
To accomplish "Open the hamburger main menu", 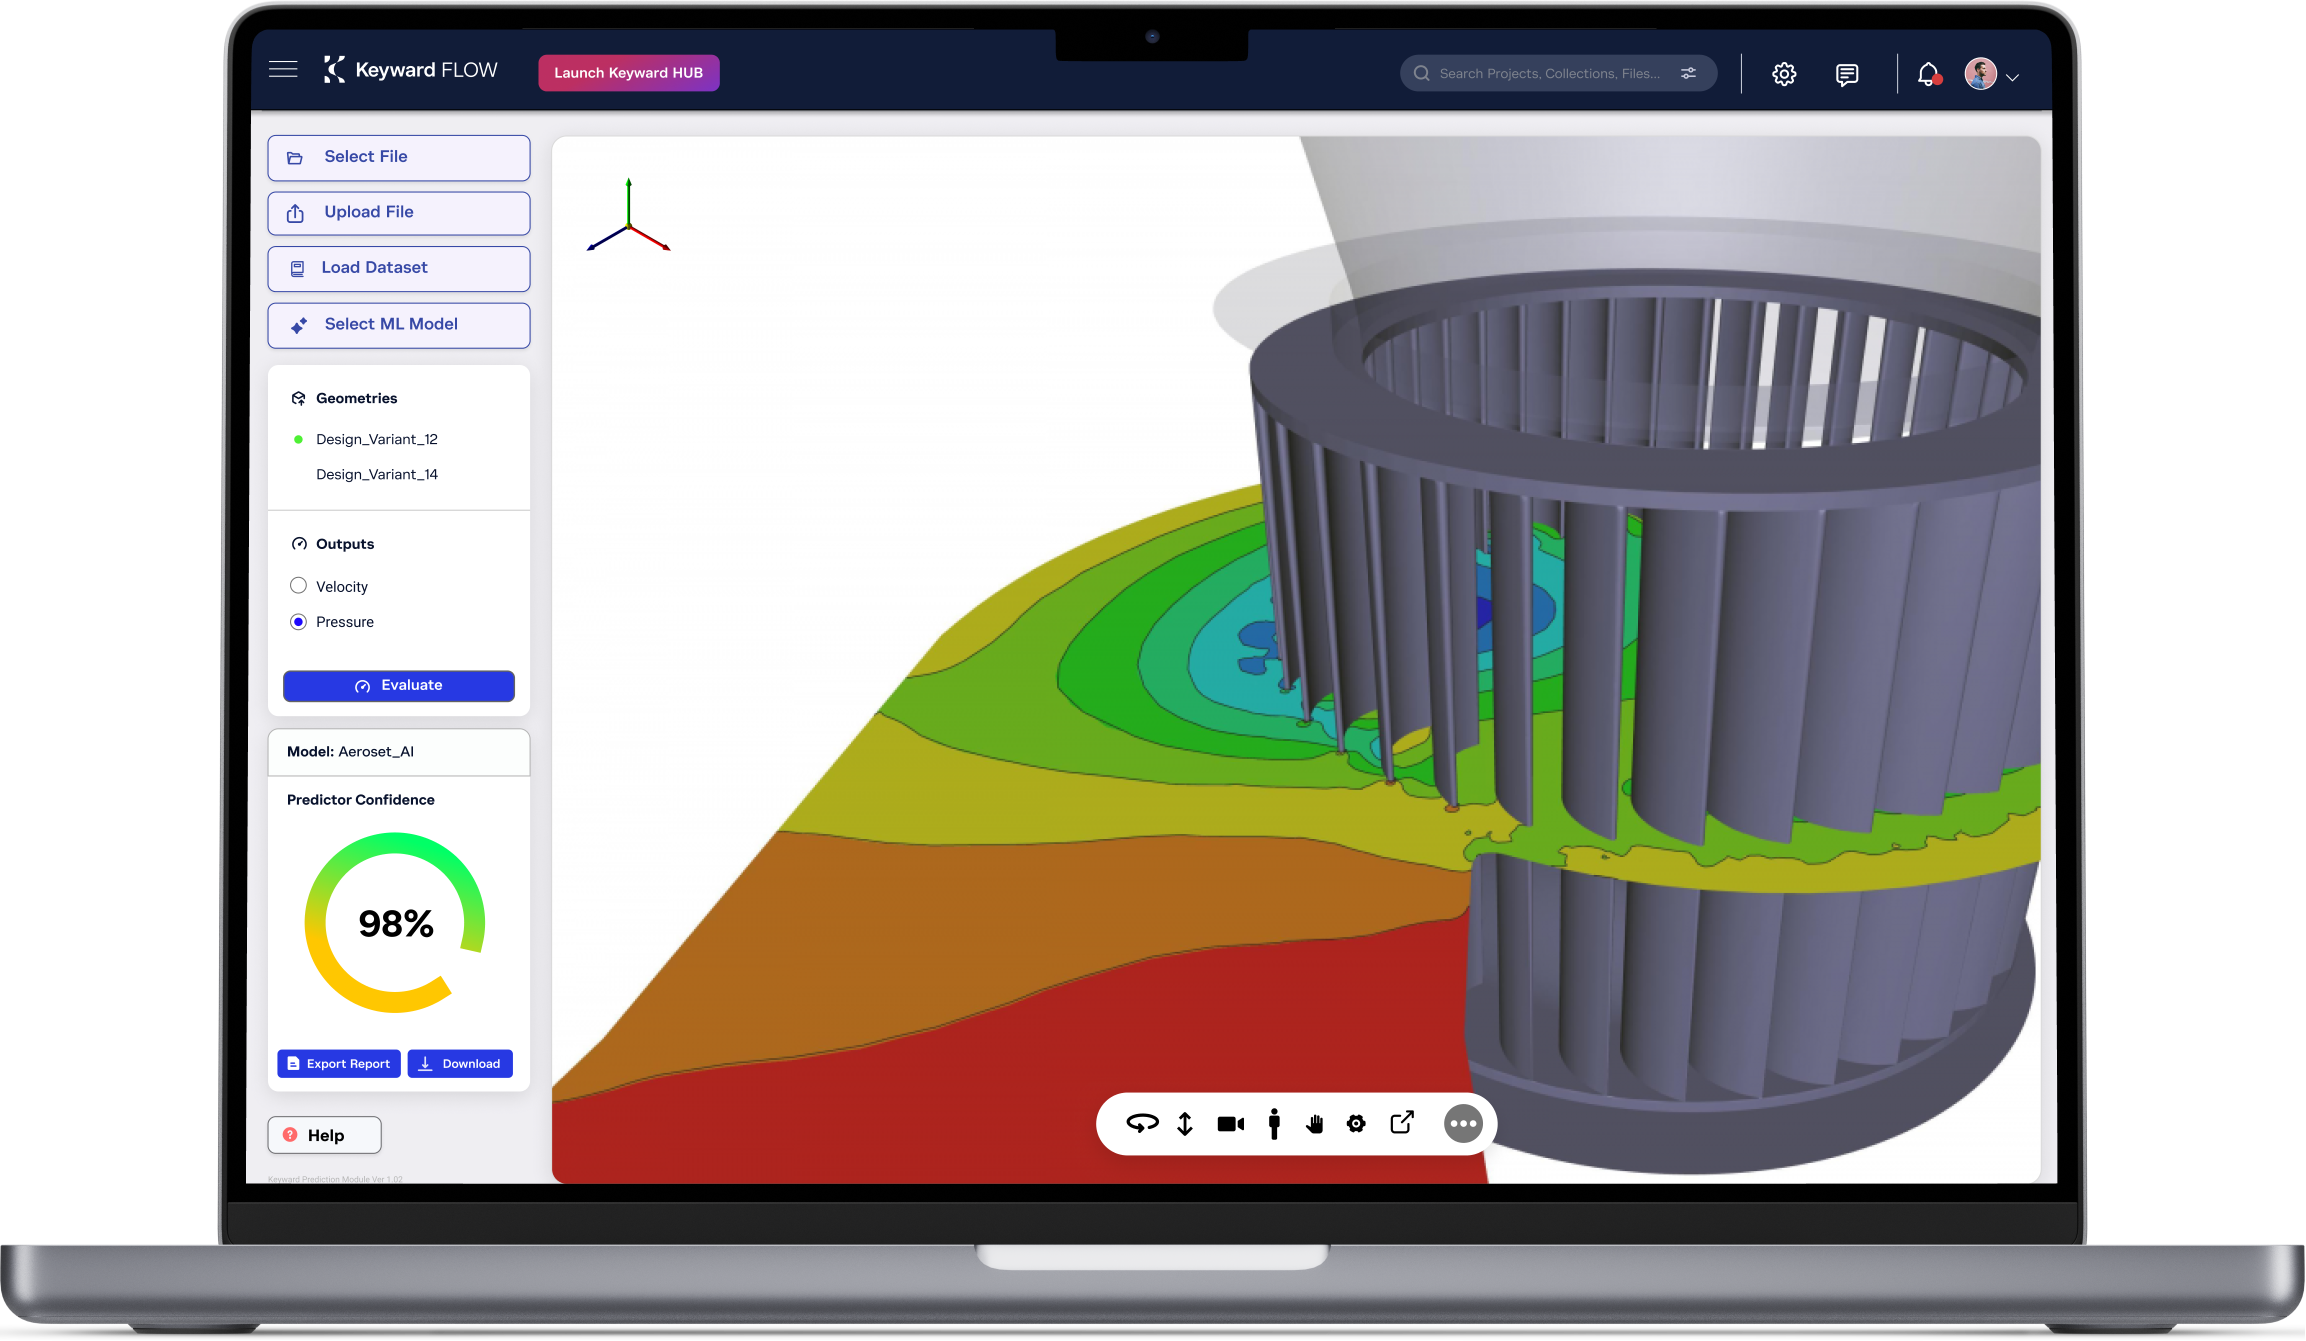I will [283, 70].
